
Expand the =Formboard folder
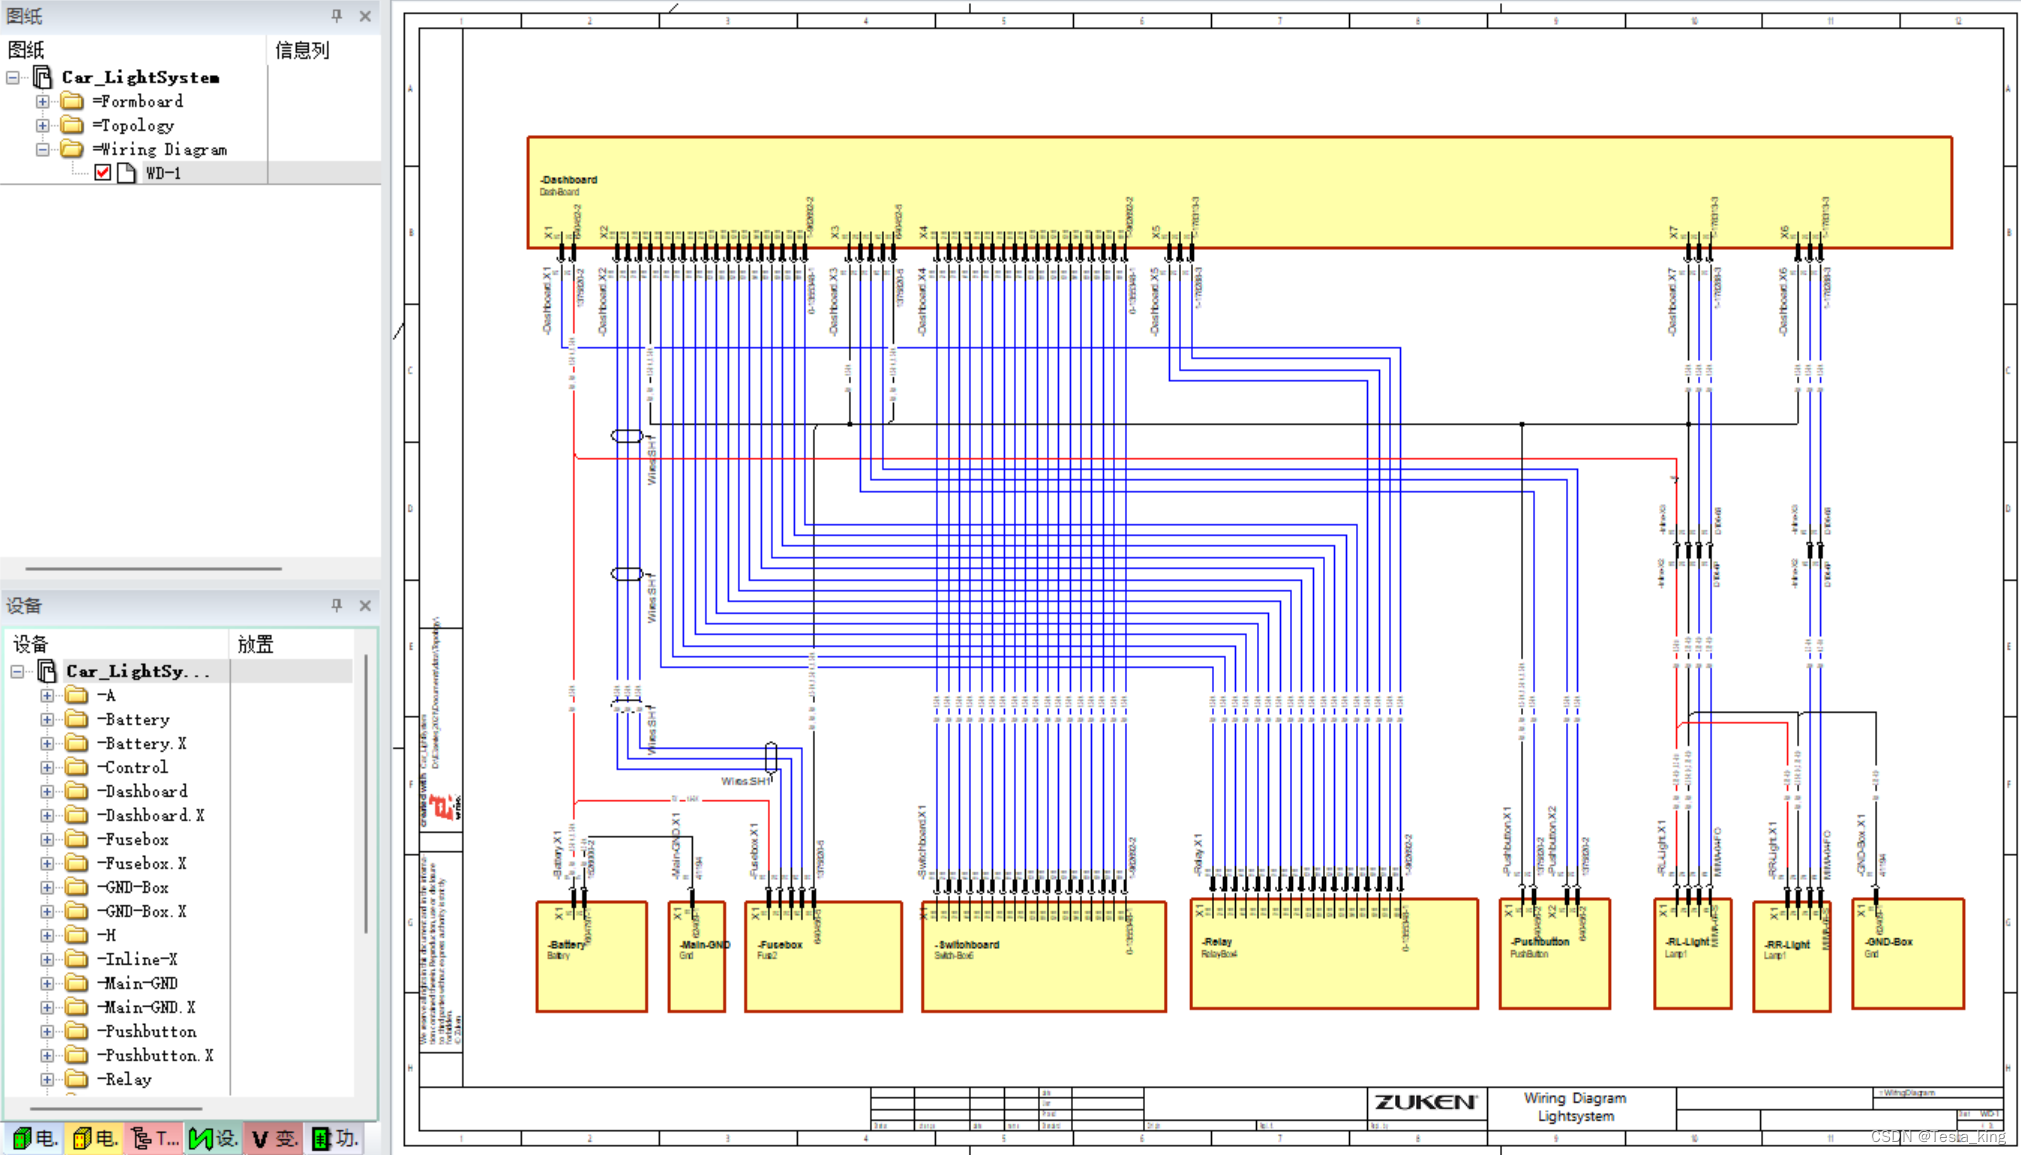point(43,101)
